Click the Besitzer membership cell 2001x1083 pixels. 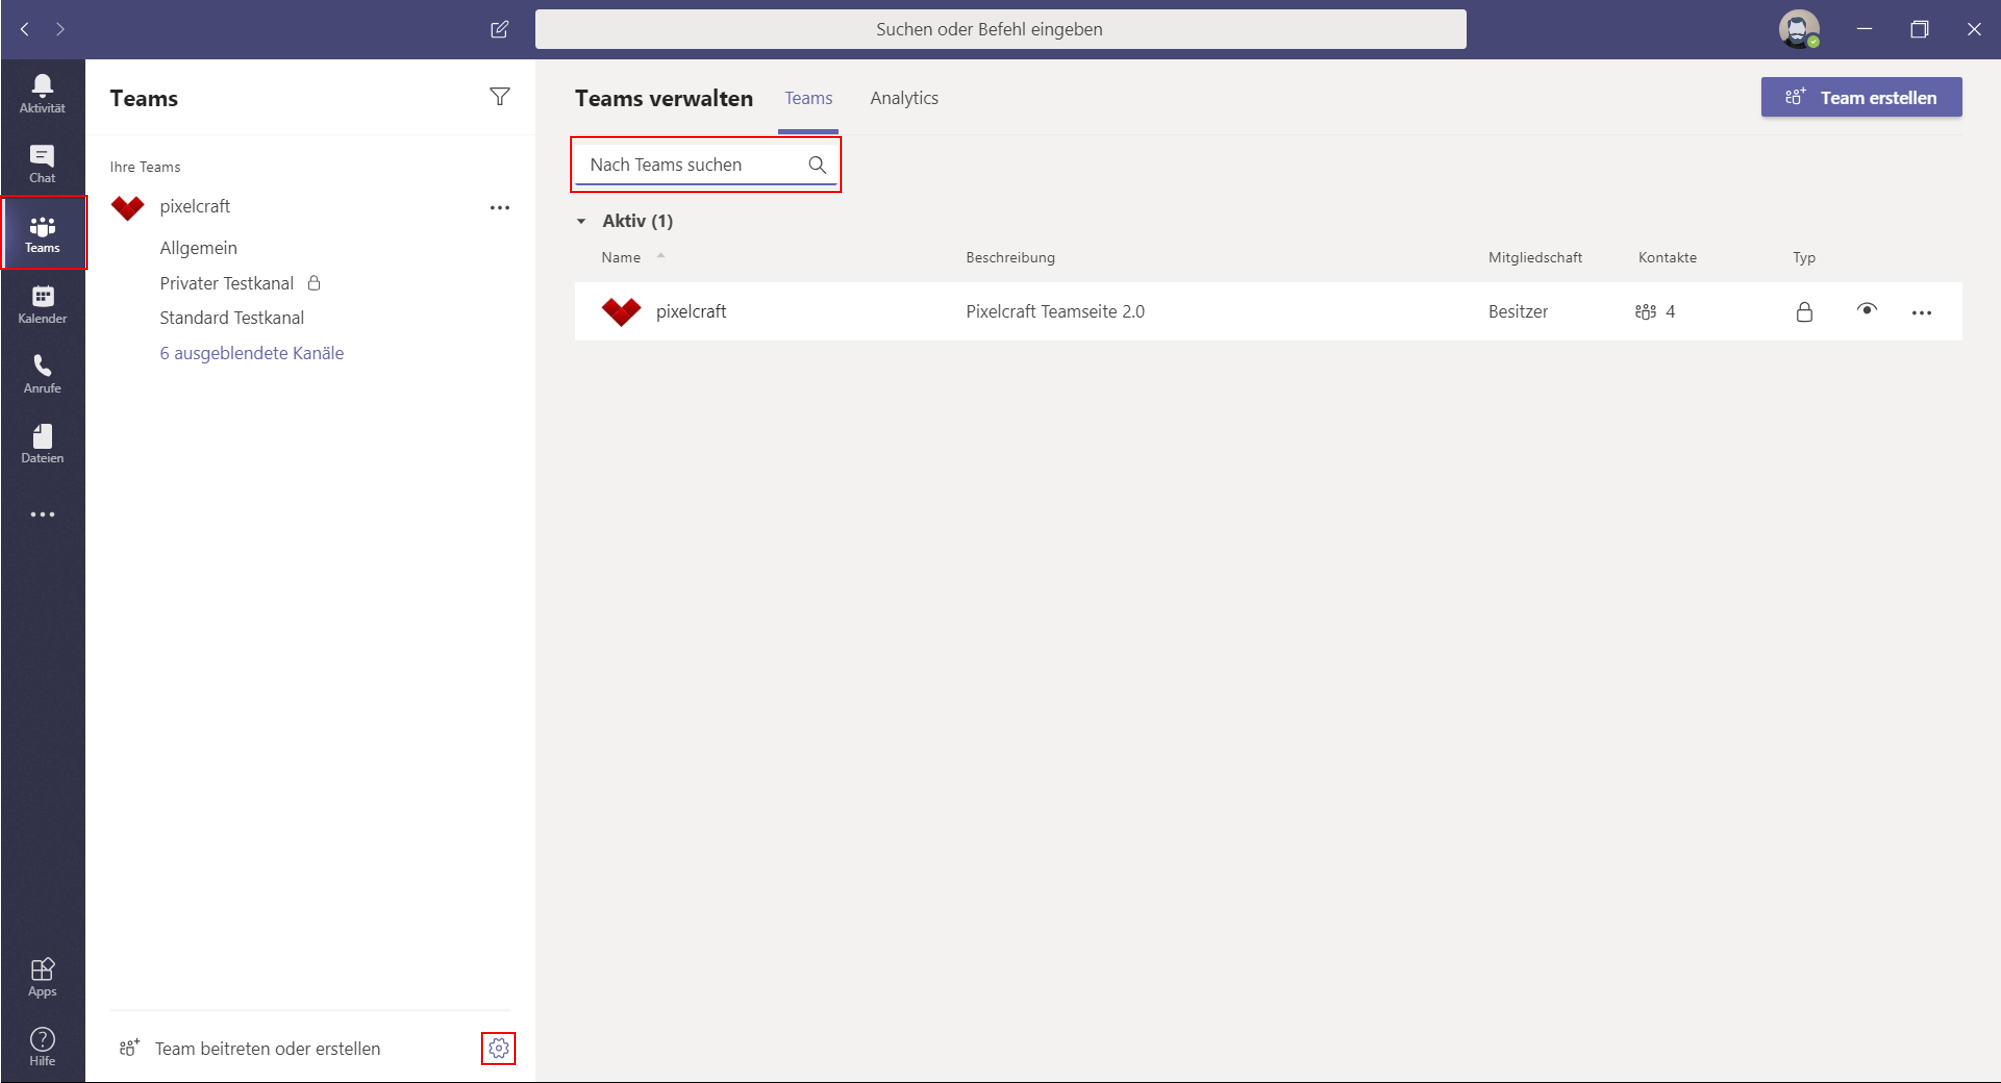1518,311
